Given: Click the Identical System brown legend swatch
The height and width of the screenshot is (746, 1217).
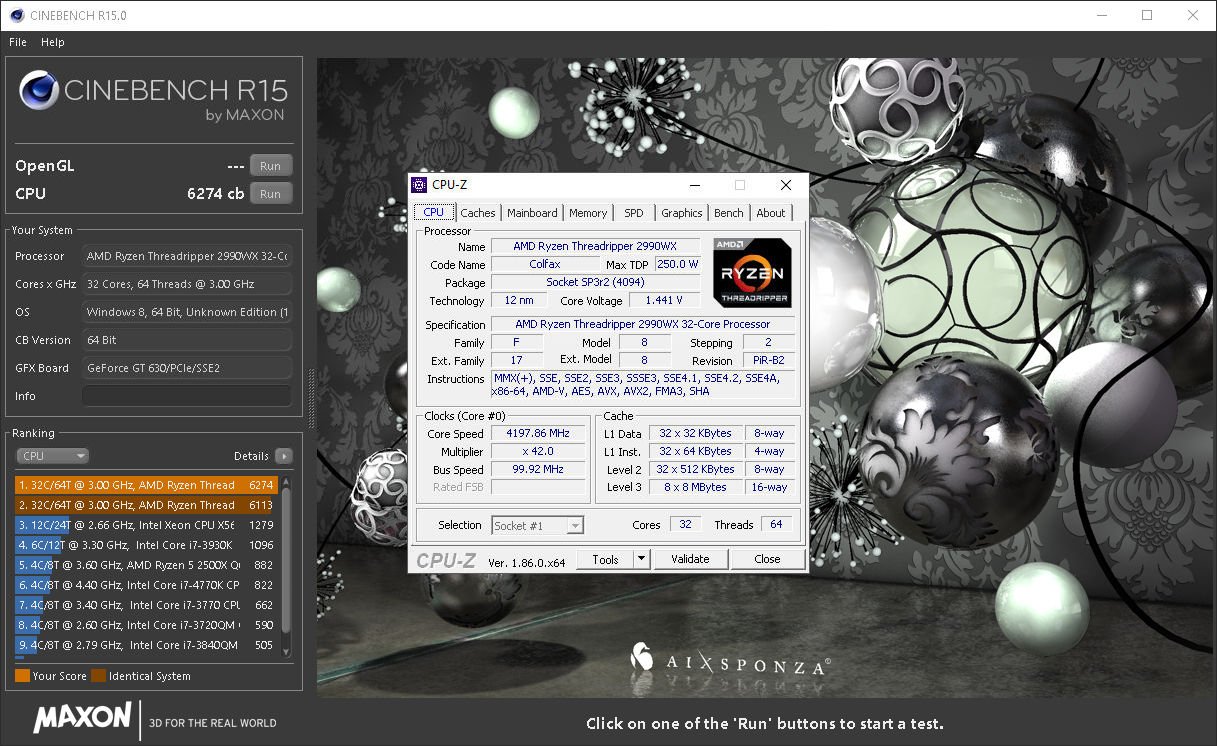Looking at the screenshot, I should (x=98, y=676).
